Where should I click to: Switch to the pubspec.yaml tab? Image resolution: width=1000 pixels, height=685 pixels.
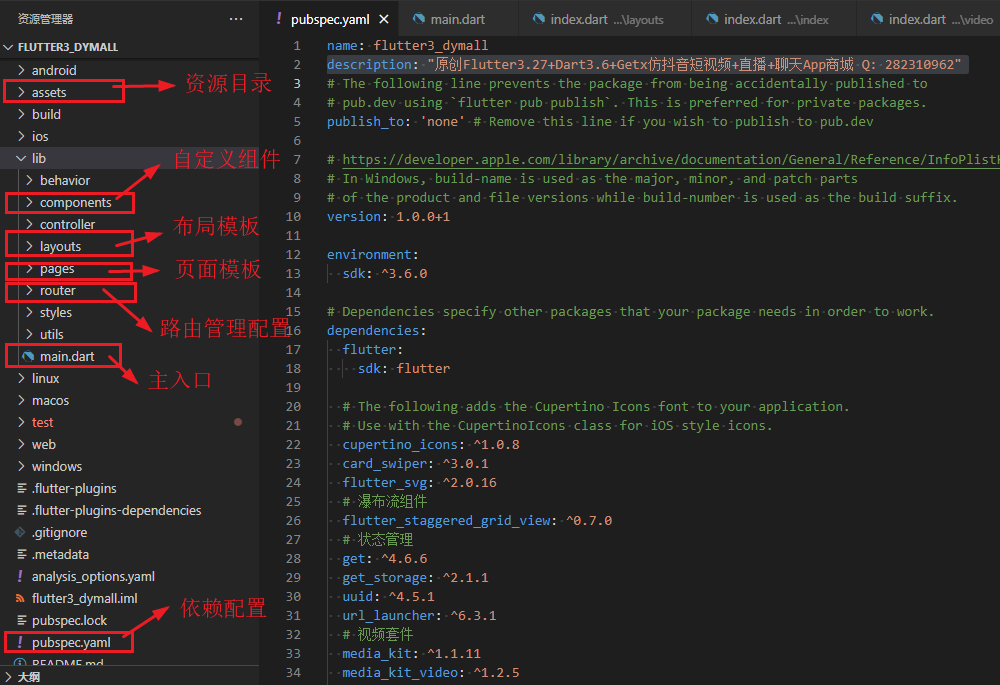click(x=330, y=19)
